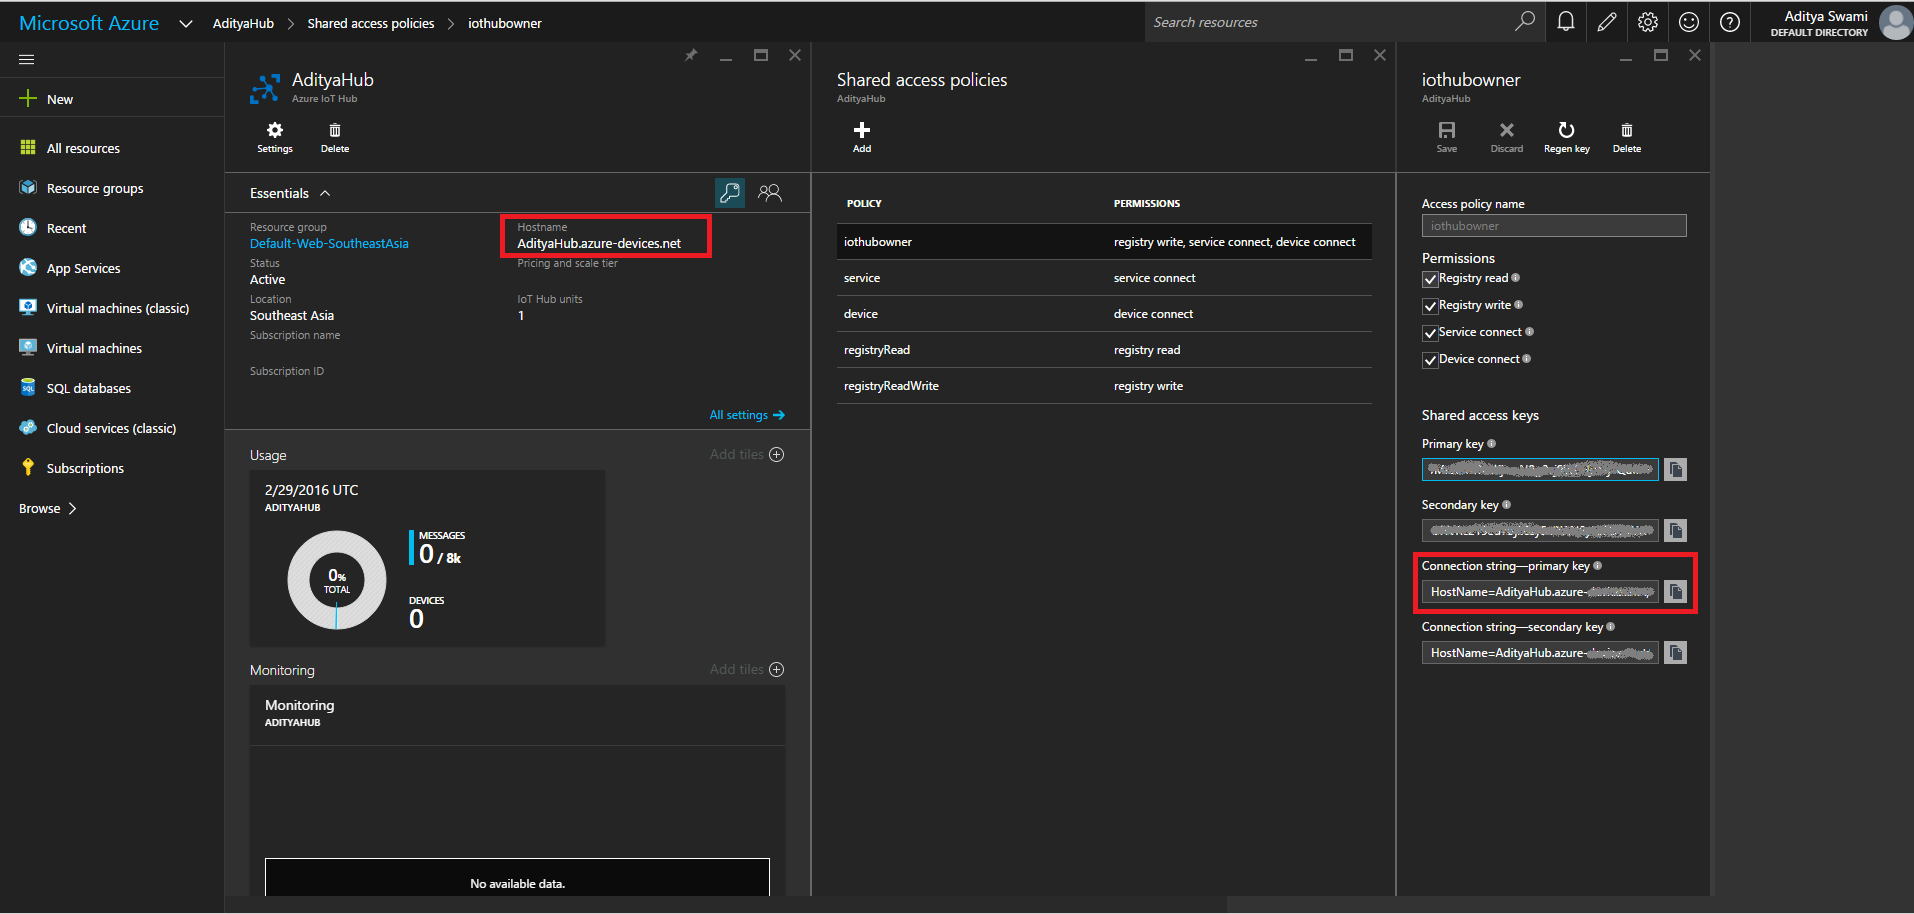1914x914 pixels.
Task: Select the registryReadWrite policy row
Action: coord(1104,386)
